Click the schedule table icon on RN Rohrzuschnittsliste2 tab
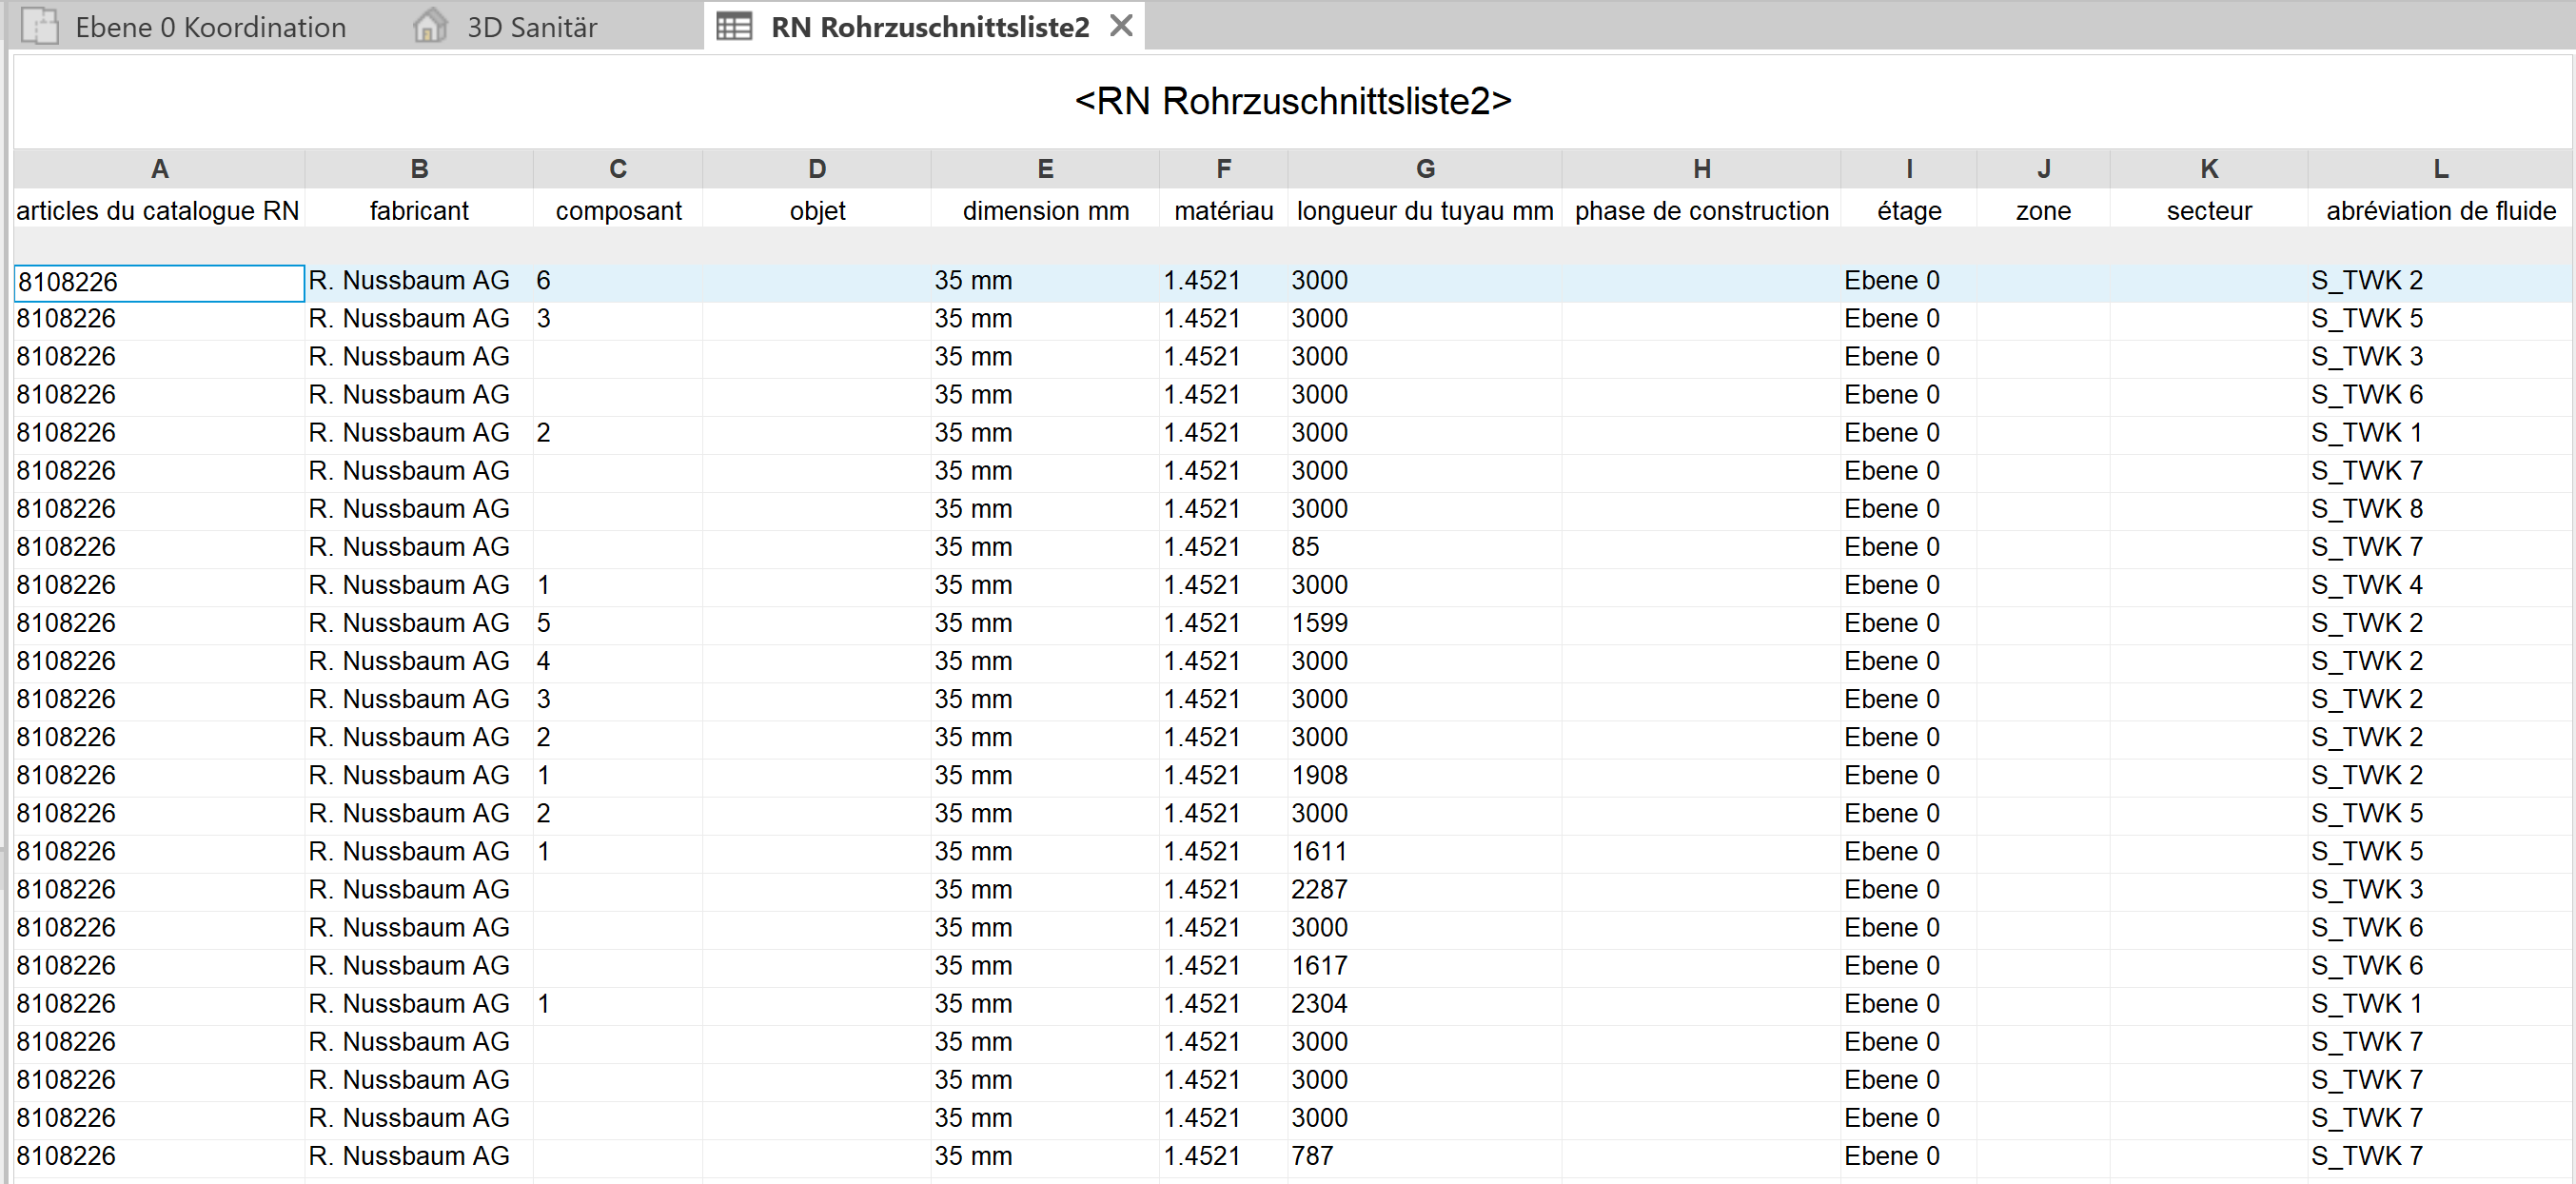 click(734, 26)
